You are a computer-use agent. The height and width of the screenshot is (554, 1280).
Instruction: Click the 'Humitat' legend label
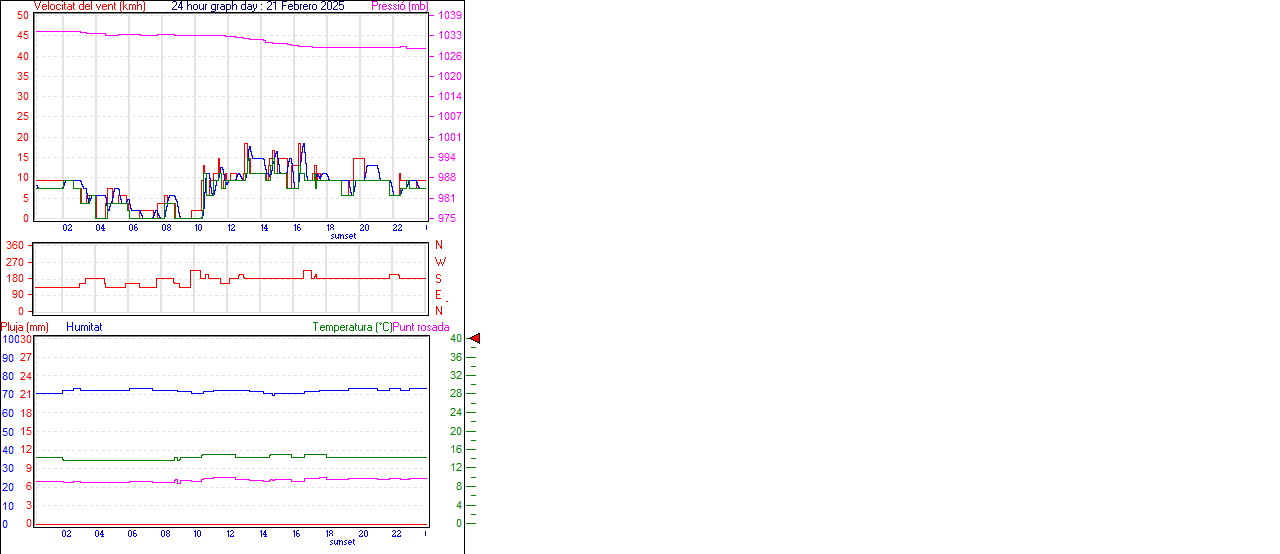(84, 327)
